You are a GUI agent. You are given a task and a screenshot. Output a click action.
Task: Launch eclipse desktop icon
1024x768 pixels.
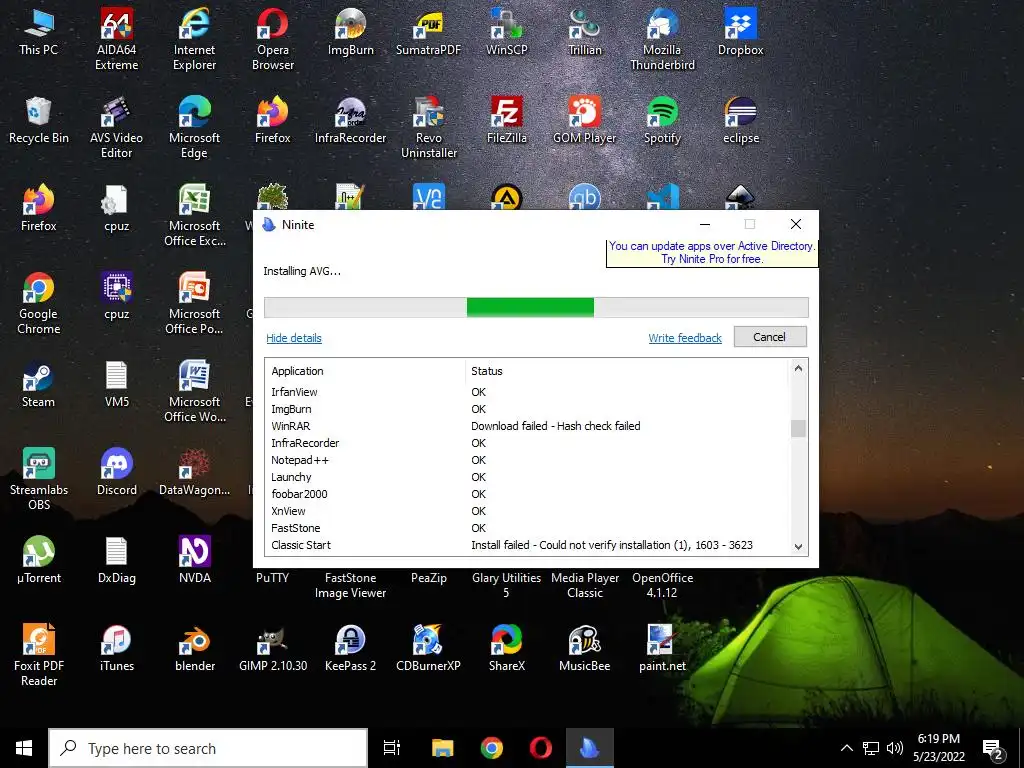tap(741, 120)
